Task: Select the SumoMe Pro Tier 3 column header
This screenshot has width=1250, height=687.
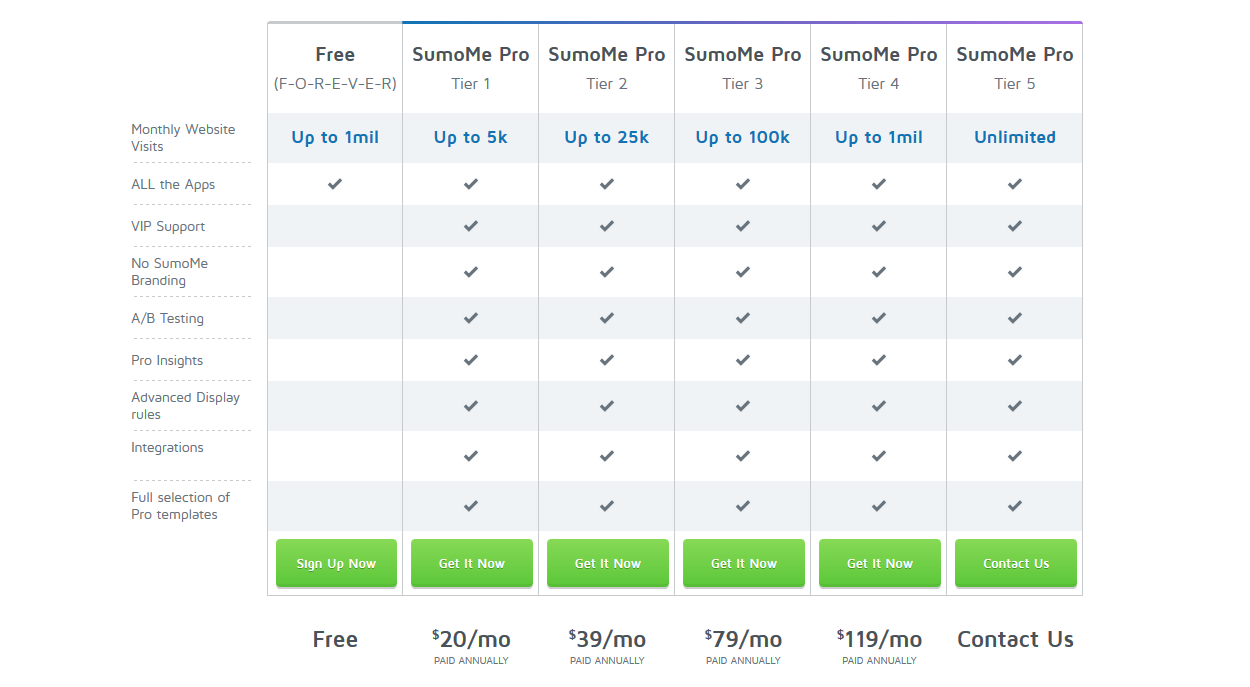Action: pyautogui.click(x=743, y=67)
